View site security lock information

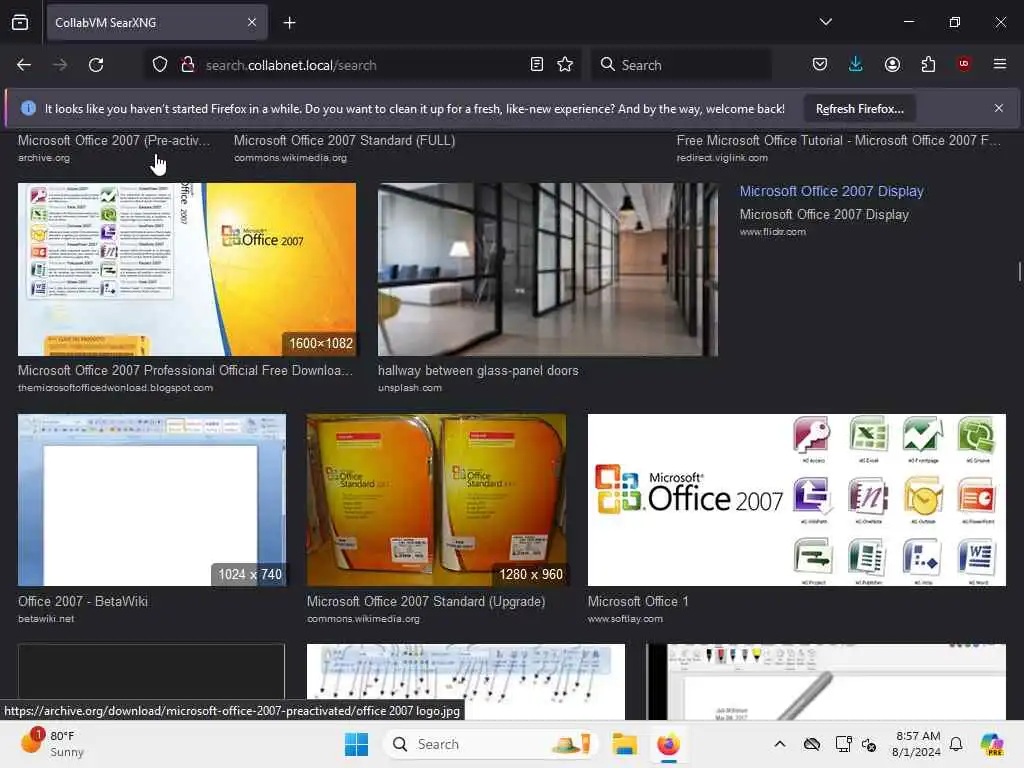click(188, 65)
